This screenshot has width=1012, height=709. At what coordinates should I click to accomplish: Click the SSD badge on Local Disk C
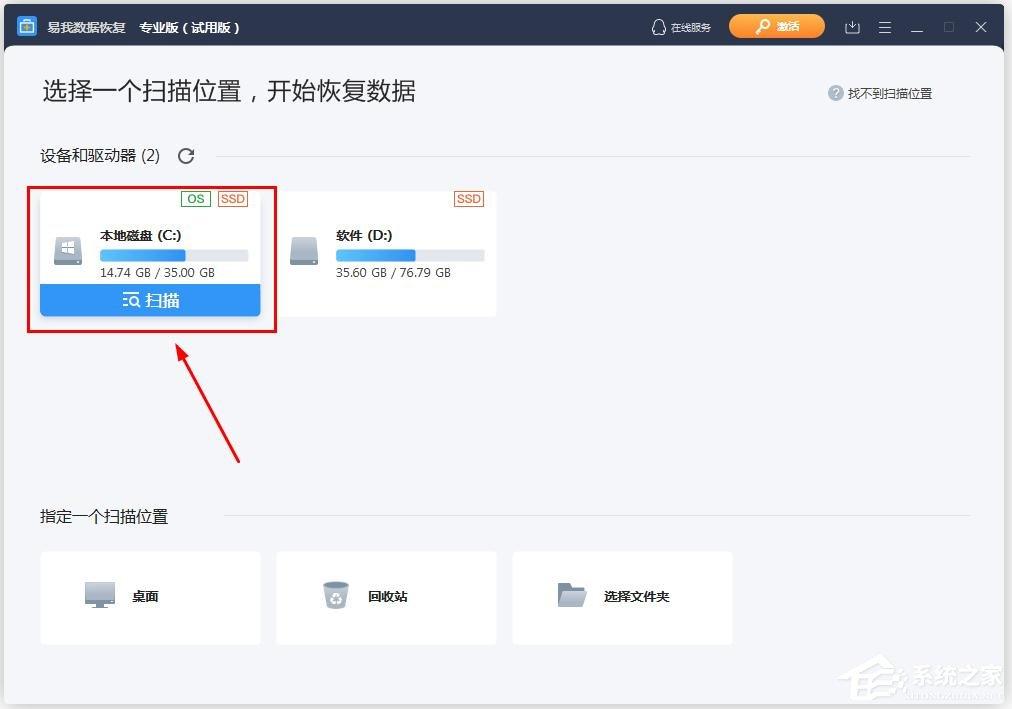coord(233,199)
